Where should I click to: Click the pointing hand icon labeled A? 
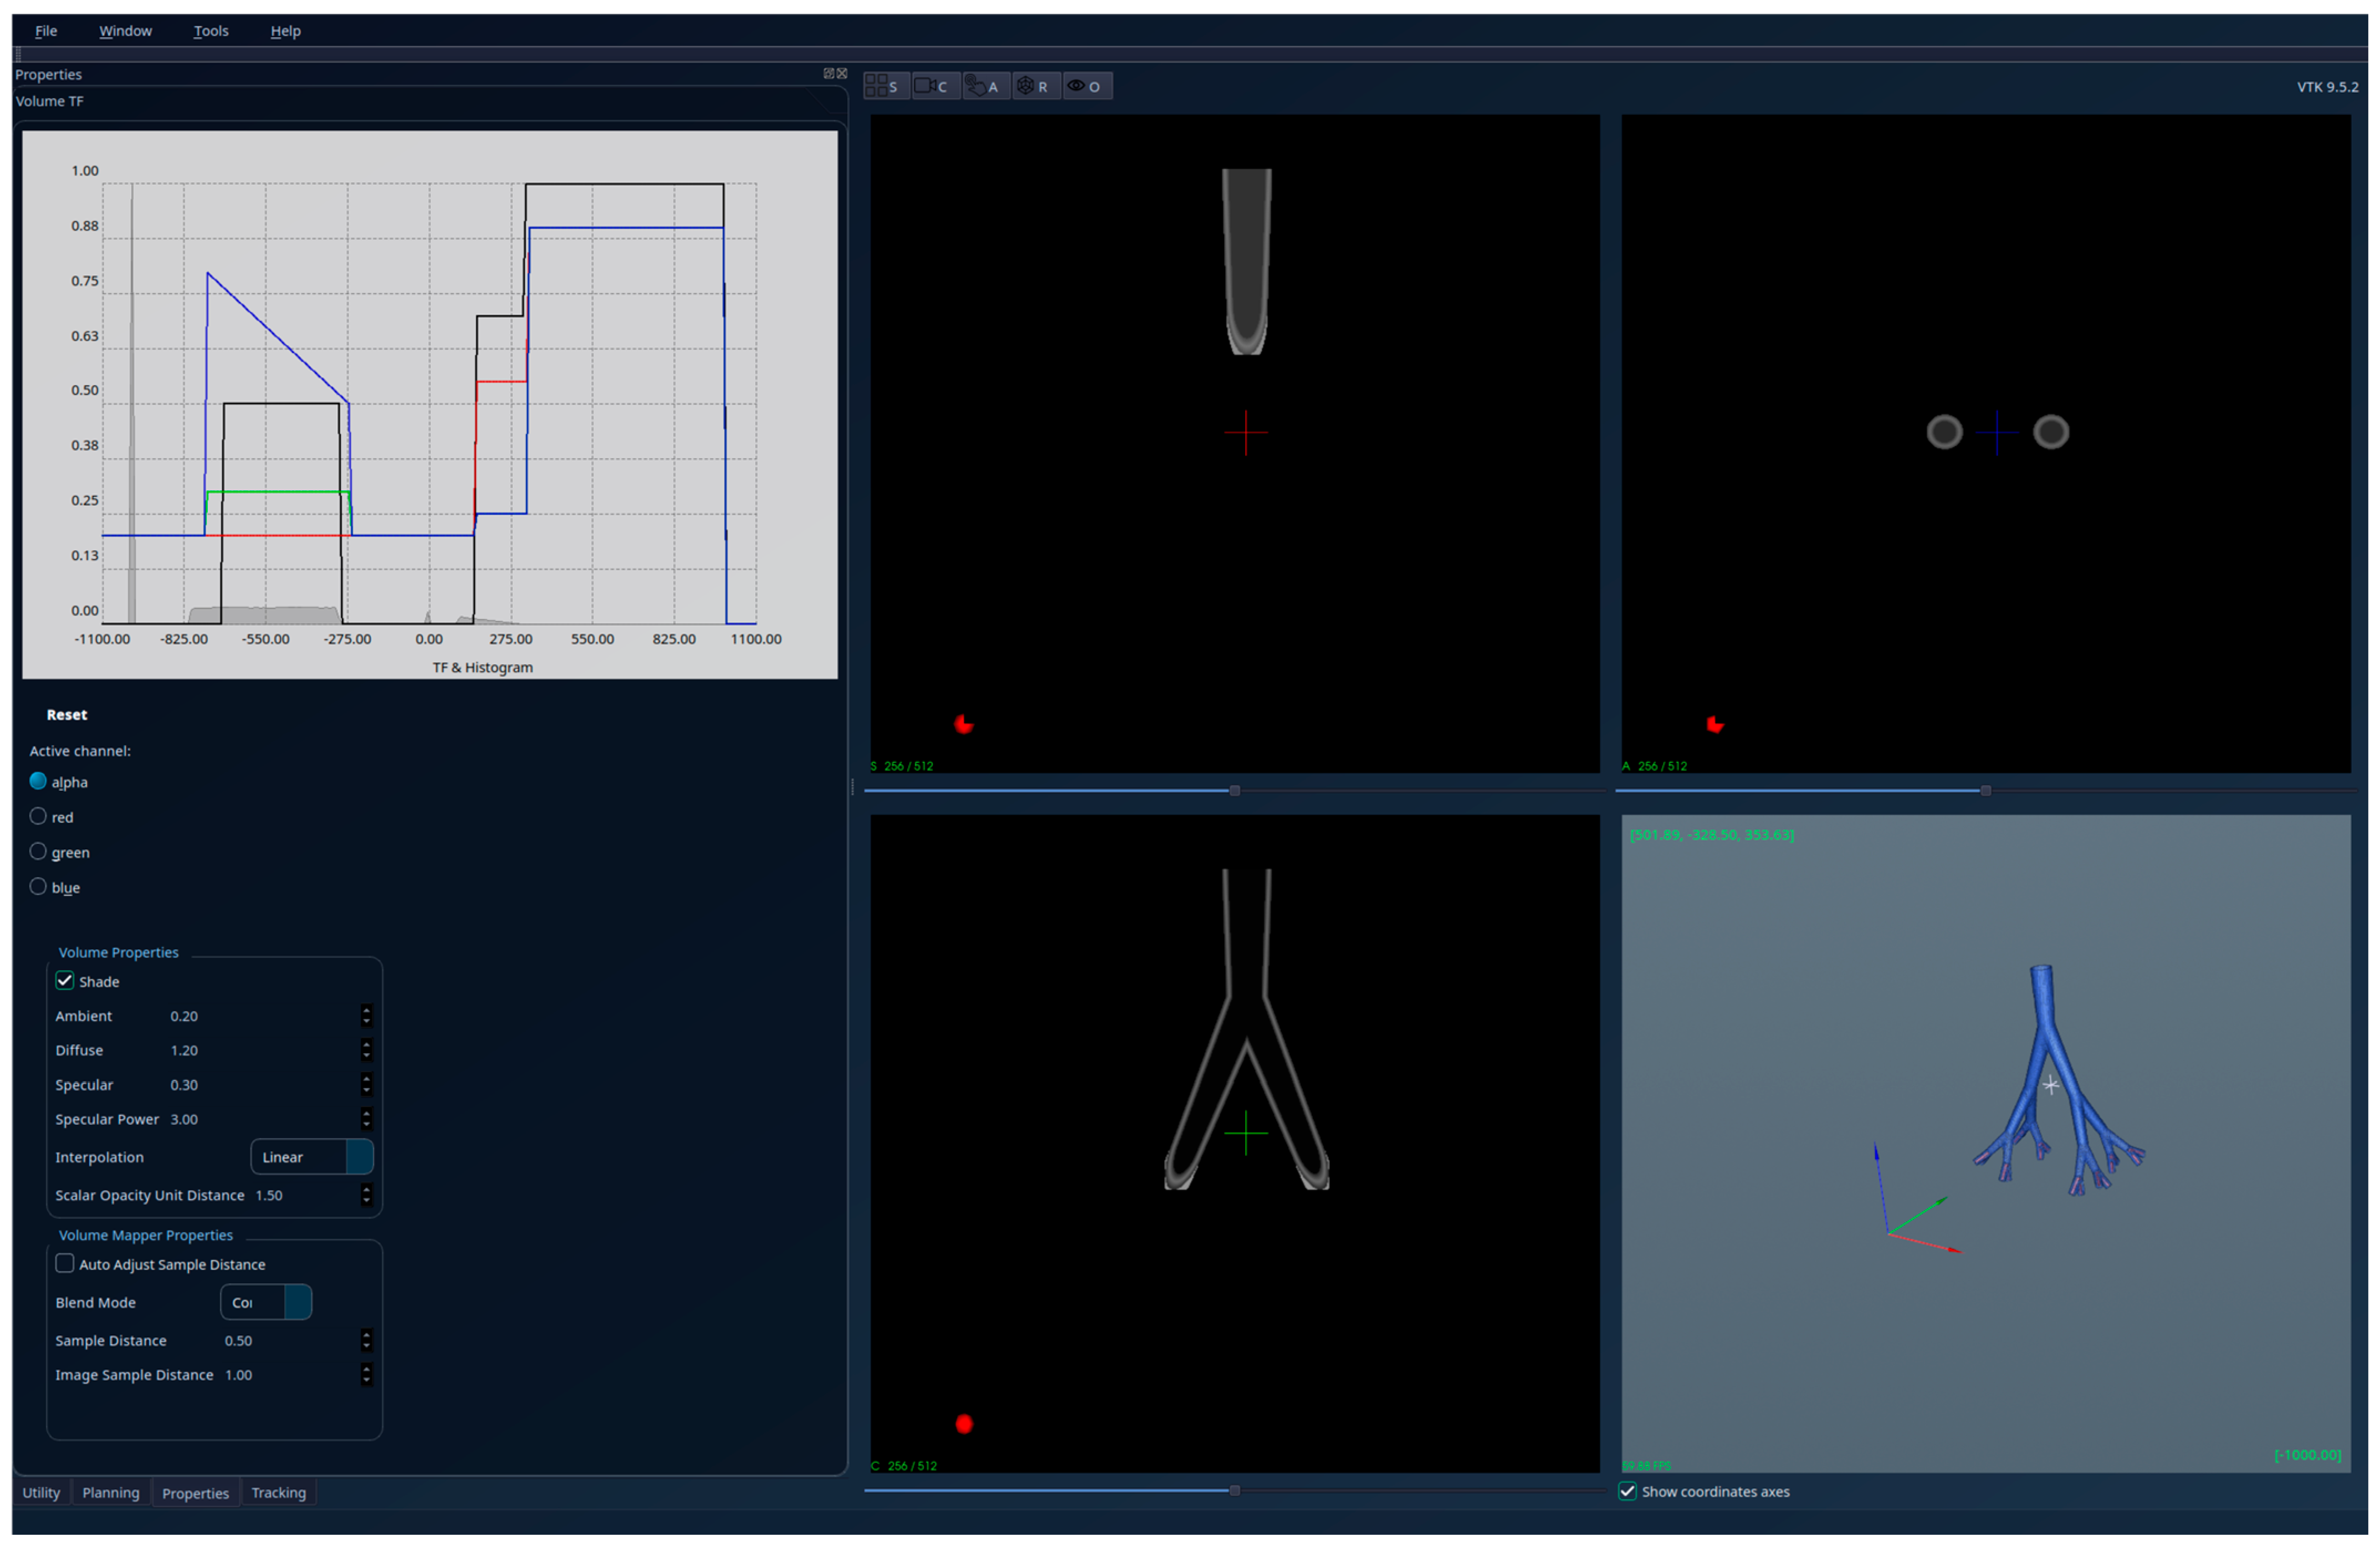(x=984, y=86)
